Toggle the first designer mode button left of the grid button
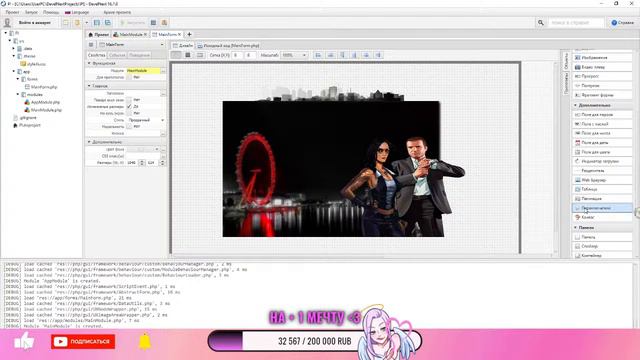The image size is (640, 360). click(176, 55)
